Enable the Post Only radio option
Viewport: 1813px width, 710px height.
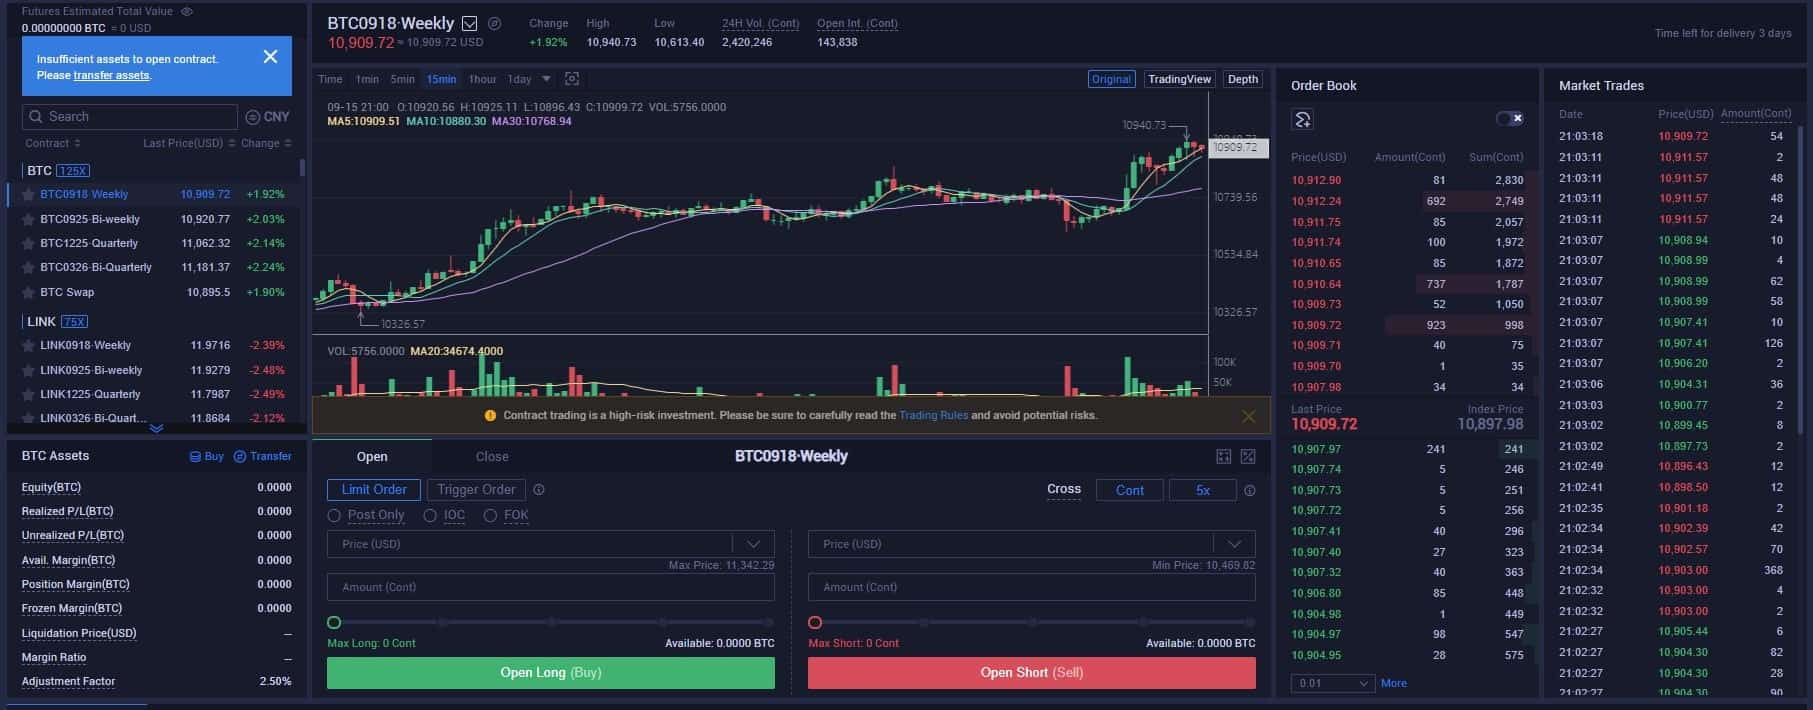point(334,516)
